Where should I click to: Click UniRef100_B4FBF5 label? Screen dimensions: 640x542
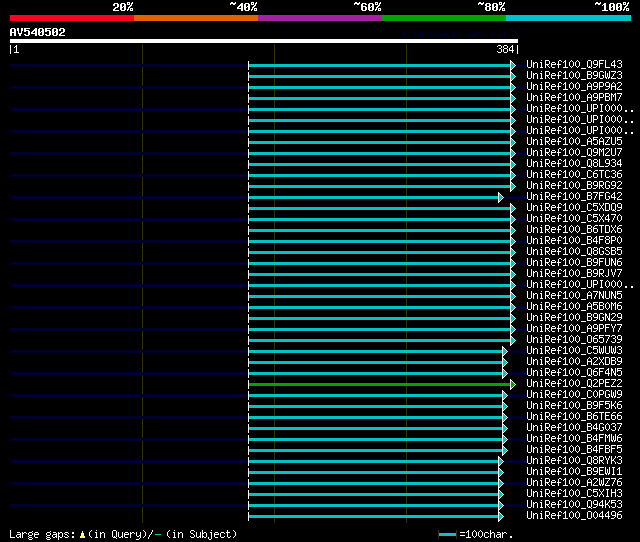tap(574, 450)
